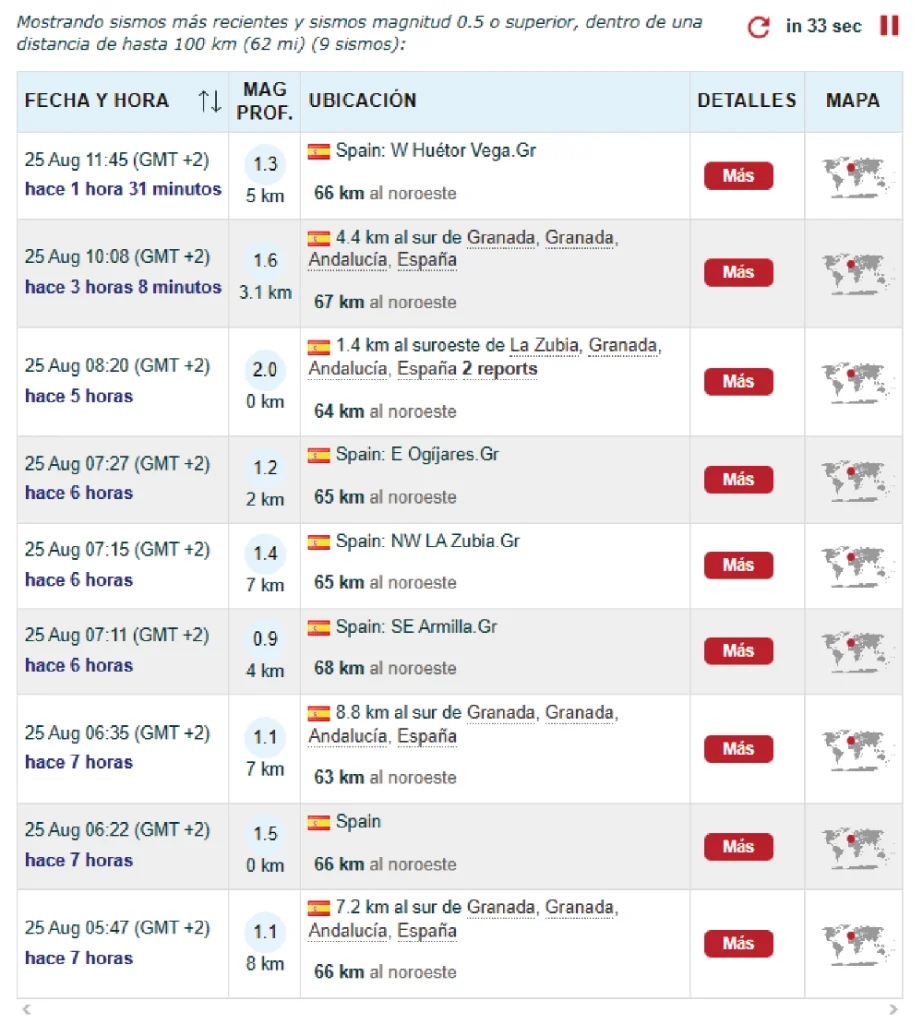Open map icon for La Zubia 08:20 quake
923x1024 pixels.
point(855,382)
